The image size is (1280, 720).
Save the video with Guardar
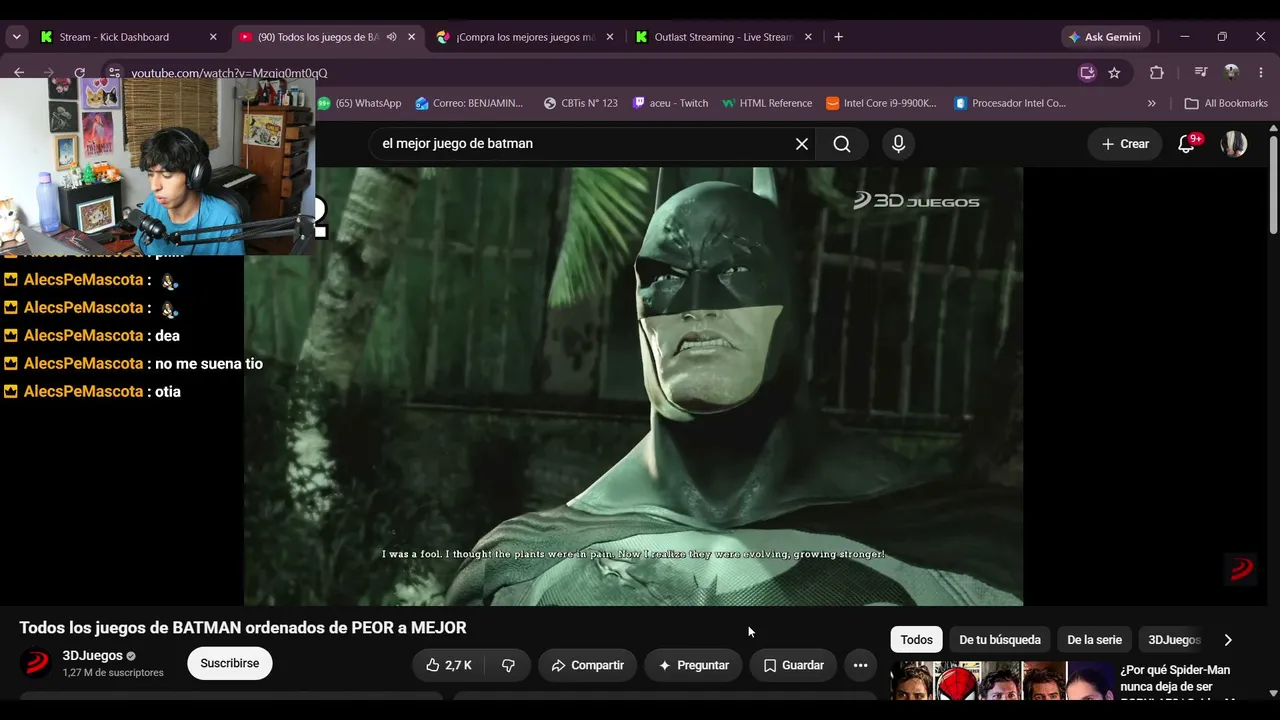tap(793, 665)
